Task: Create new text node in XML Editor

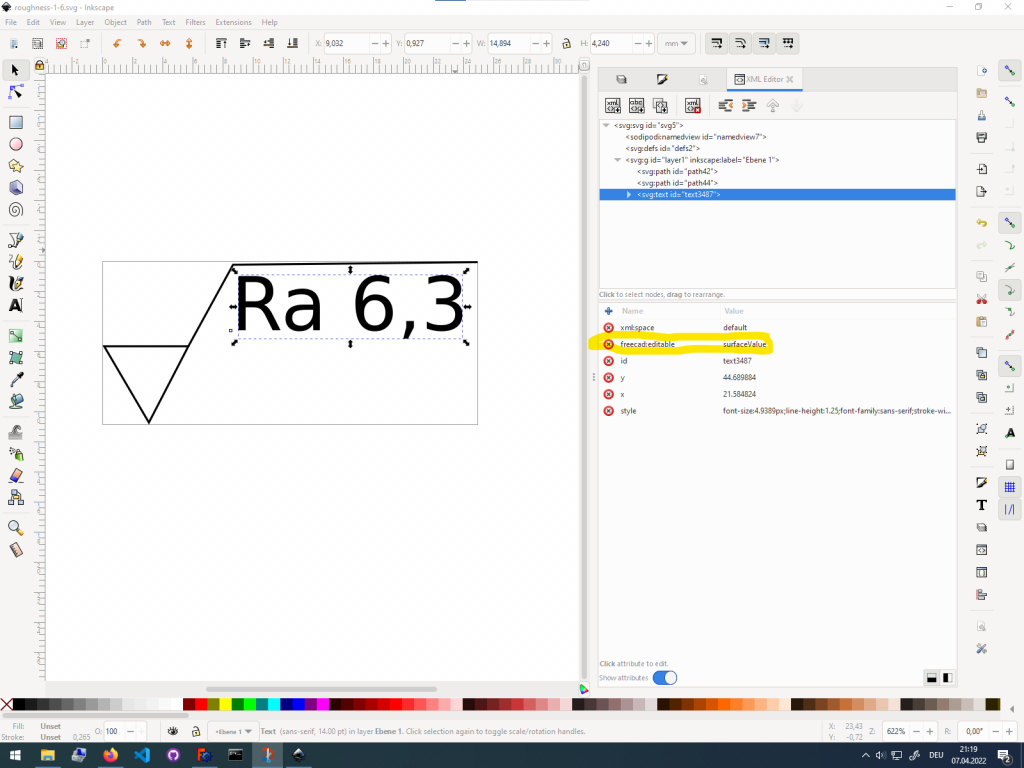Action: tap(636, 105)
